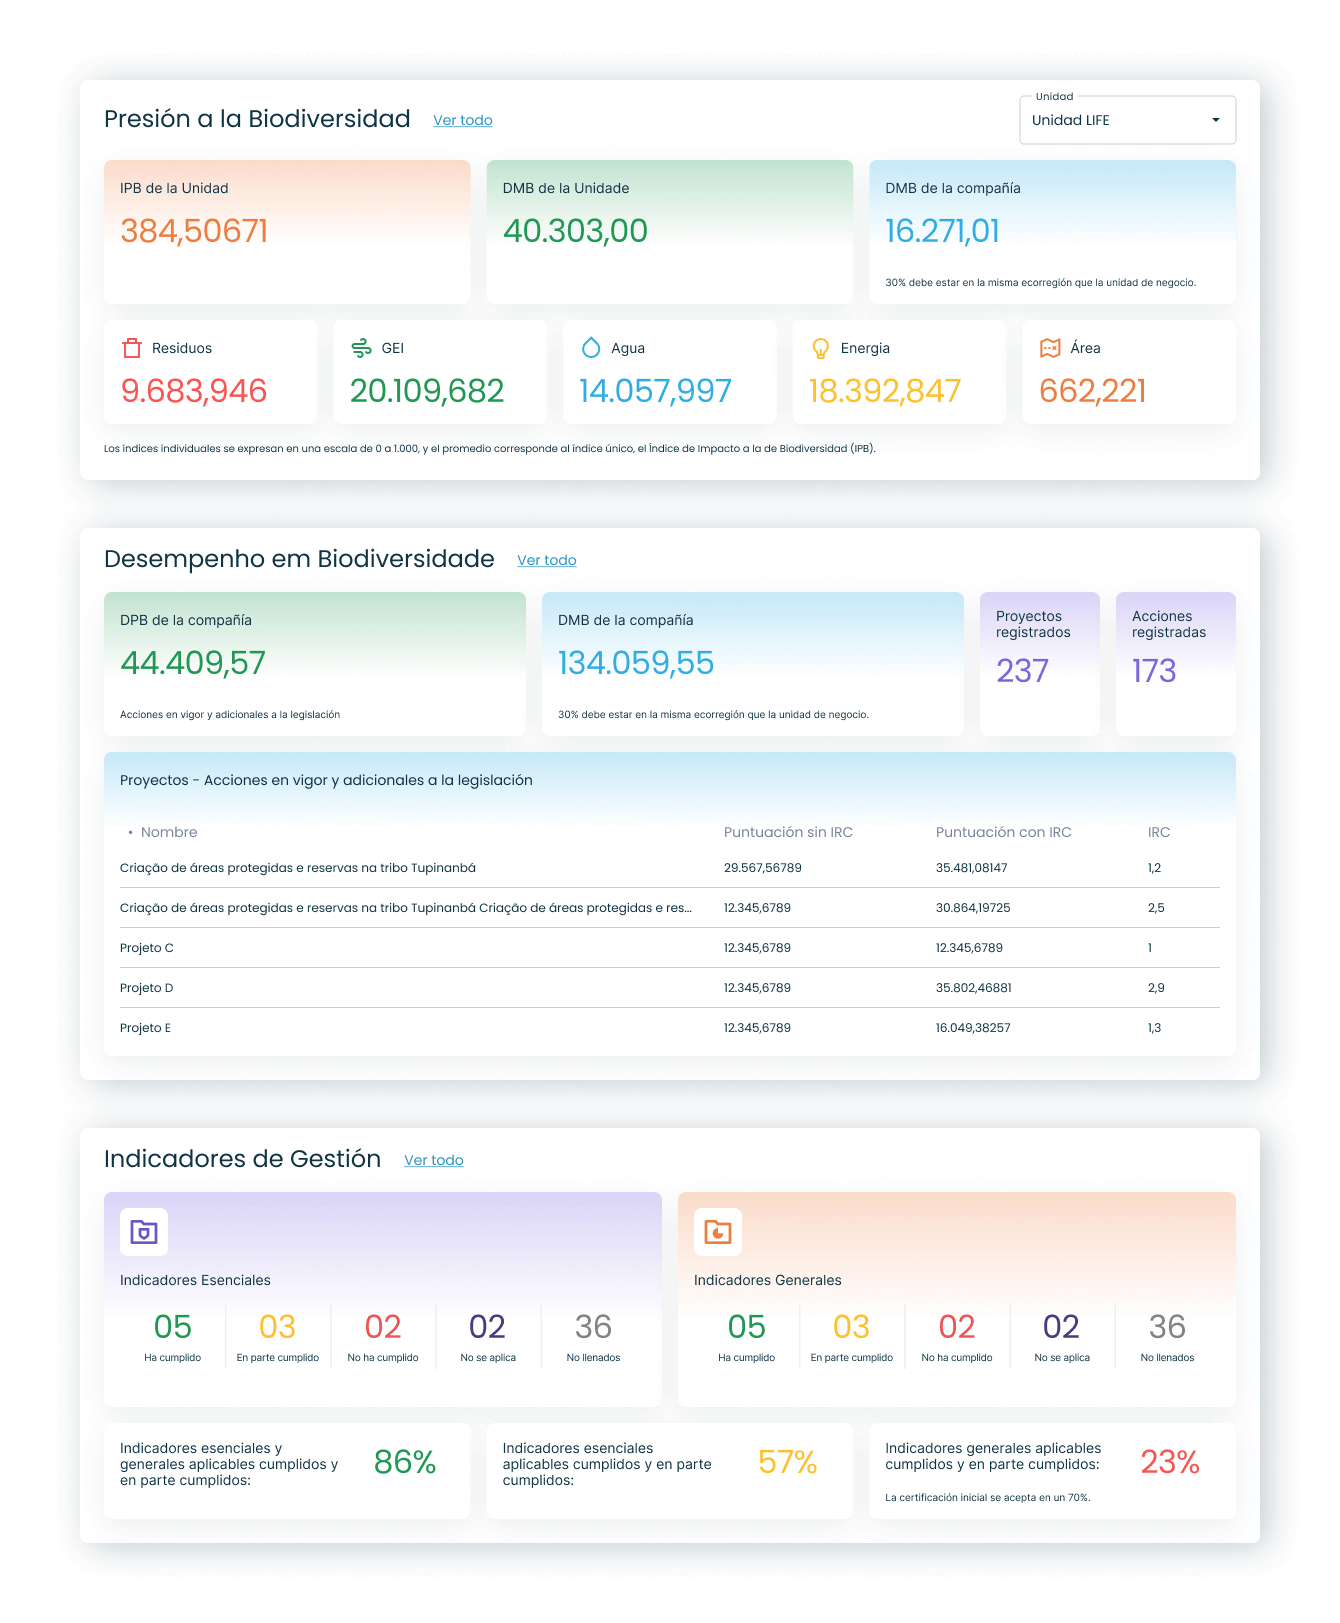The image size is (1340, 1623).
Task: Click score 29.567,56789 in first row
Action: click(763, 868)
